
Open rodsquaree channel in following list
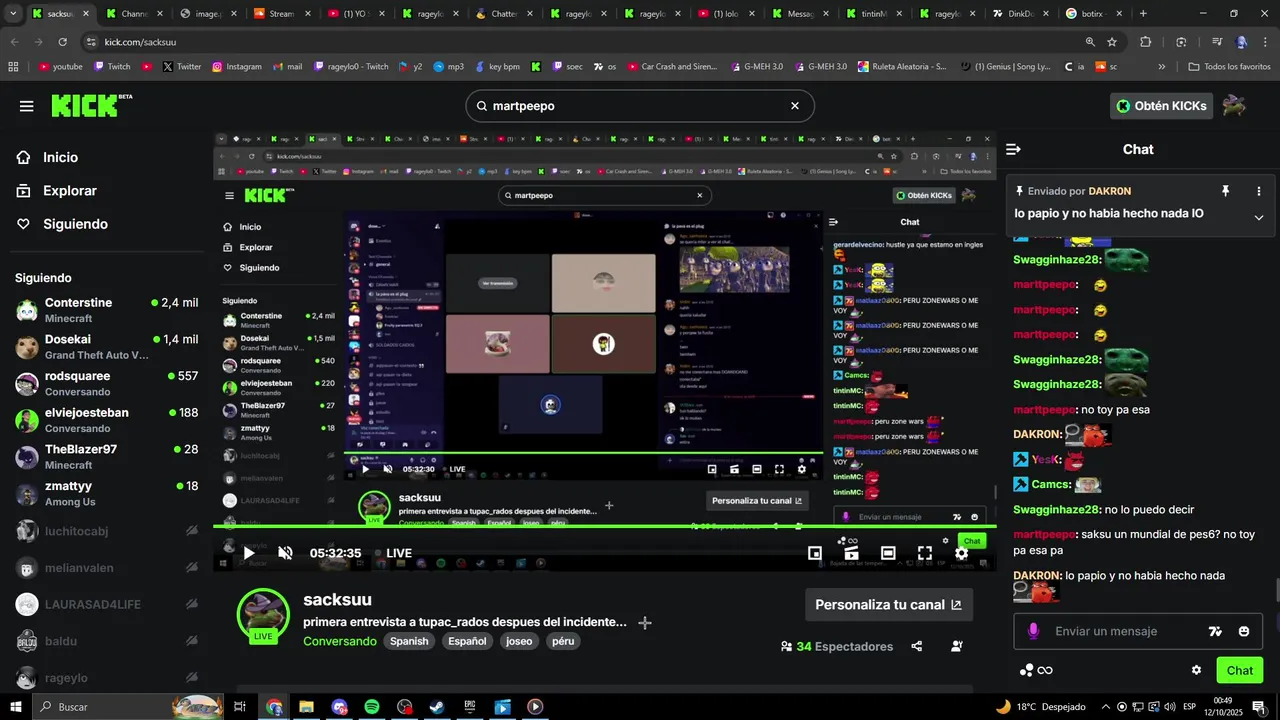pyautogui.click(x=106, y=383)
